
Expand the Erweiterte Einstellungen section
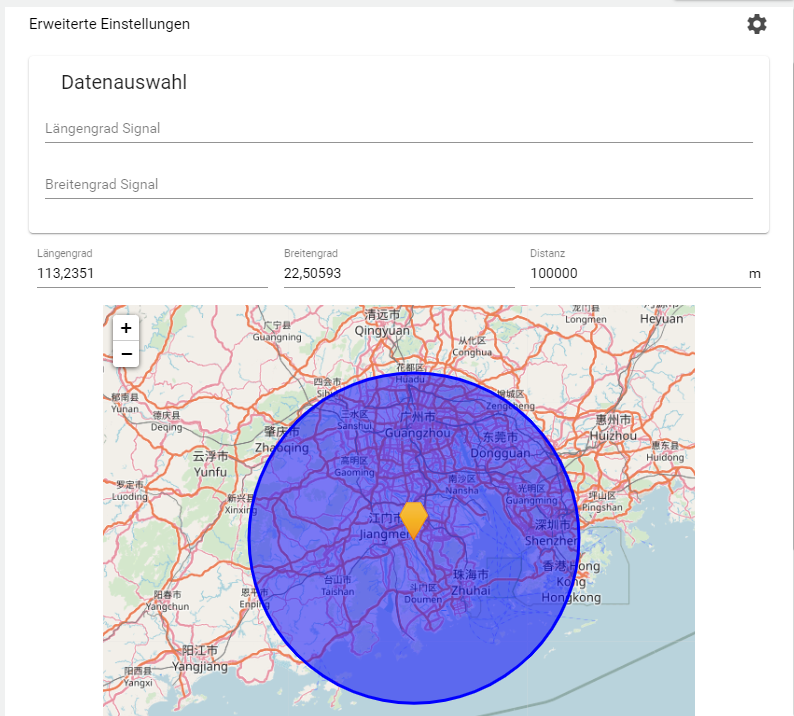[109, 24]
